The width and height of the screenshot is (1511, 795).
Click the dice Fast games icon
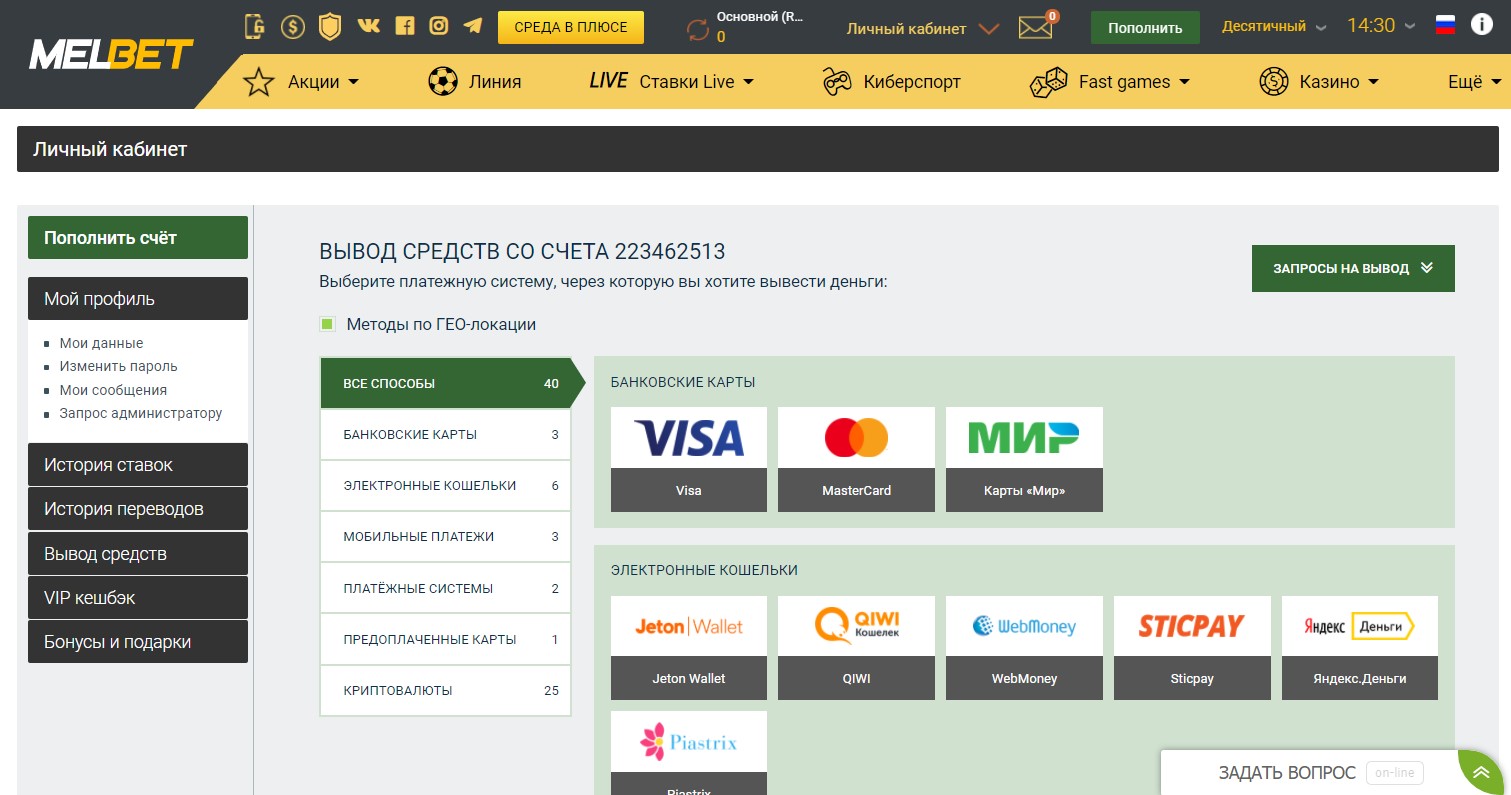pyautogui.click(x=1049, y=82)
